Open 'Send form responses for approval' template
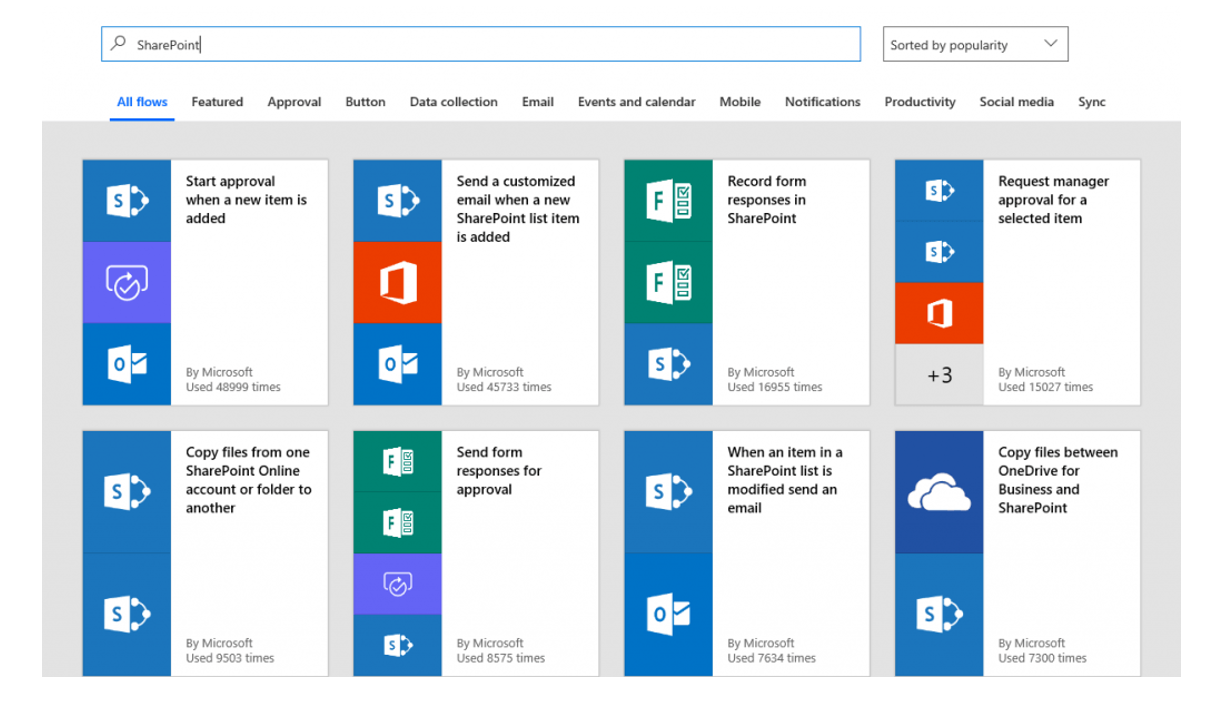Image resolution: width=1227 pixels, height=707 pixels. [499, 471]
